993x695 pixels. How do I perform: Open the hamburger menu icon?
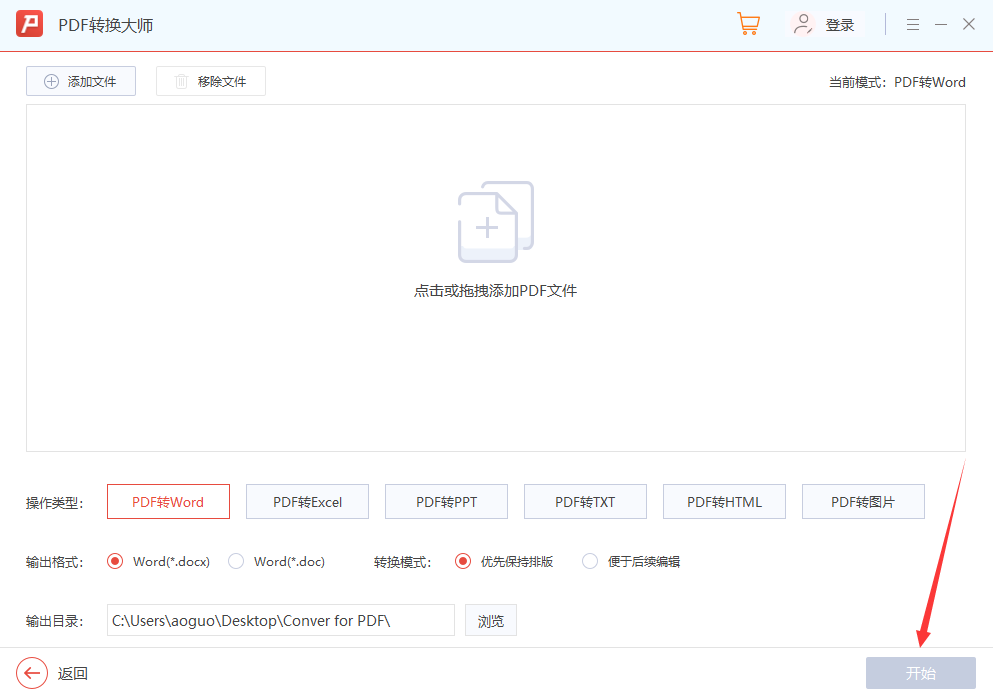tap(912, 25)
